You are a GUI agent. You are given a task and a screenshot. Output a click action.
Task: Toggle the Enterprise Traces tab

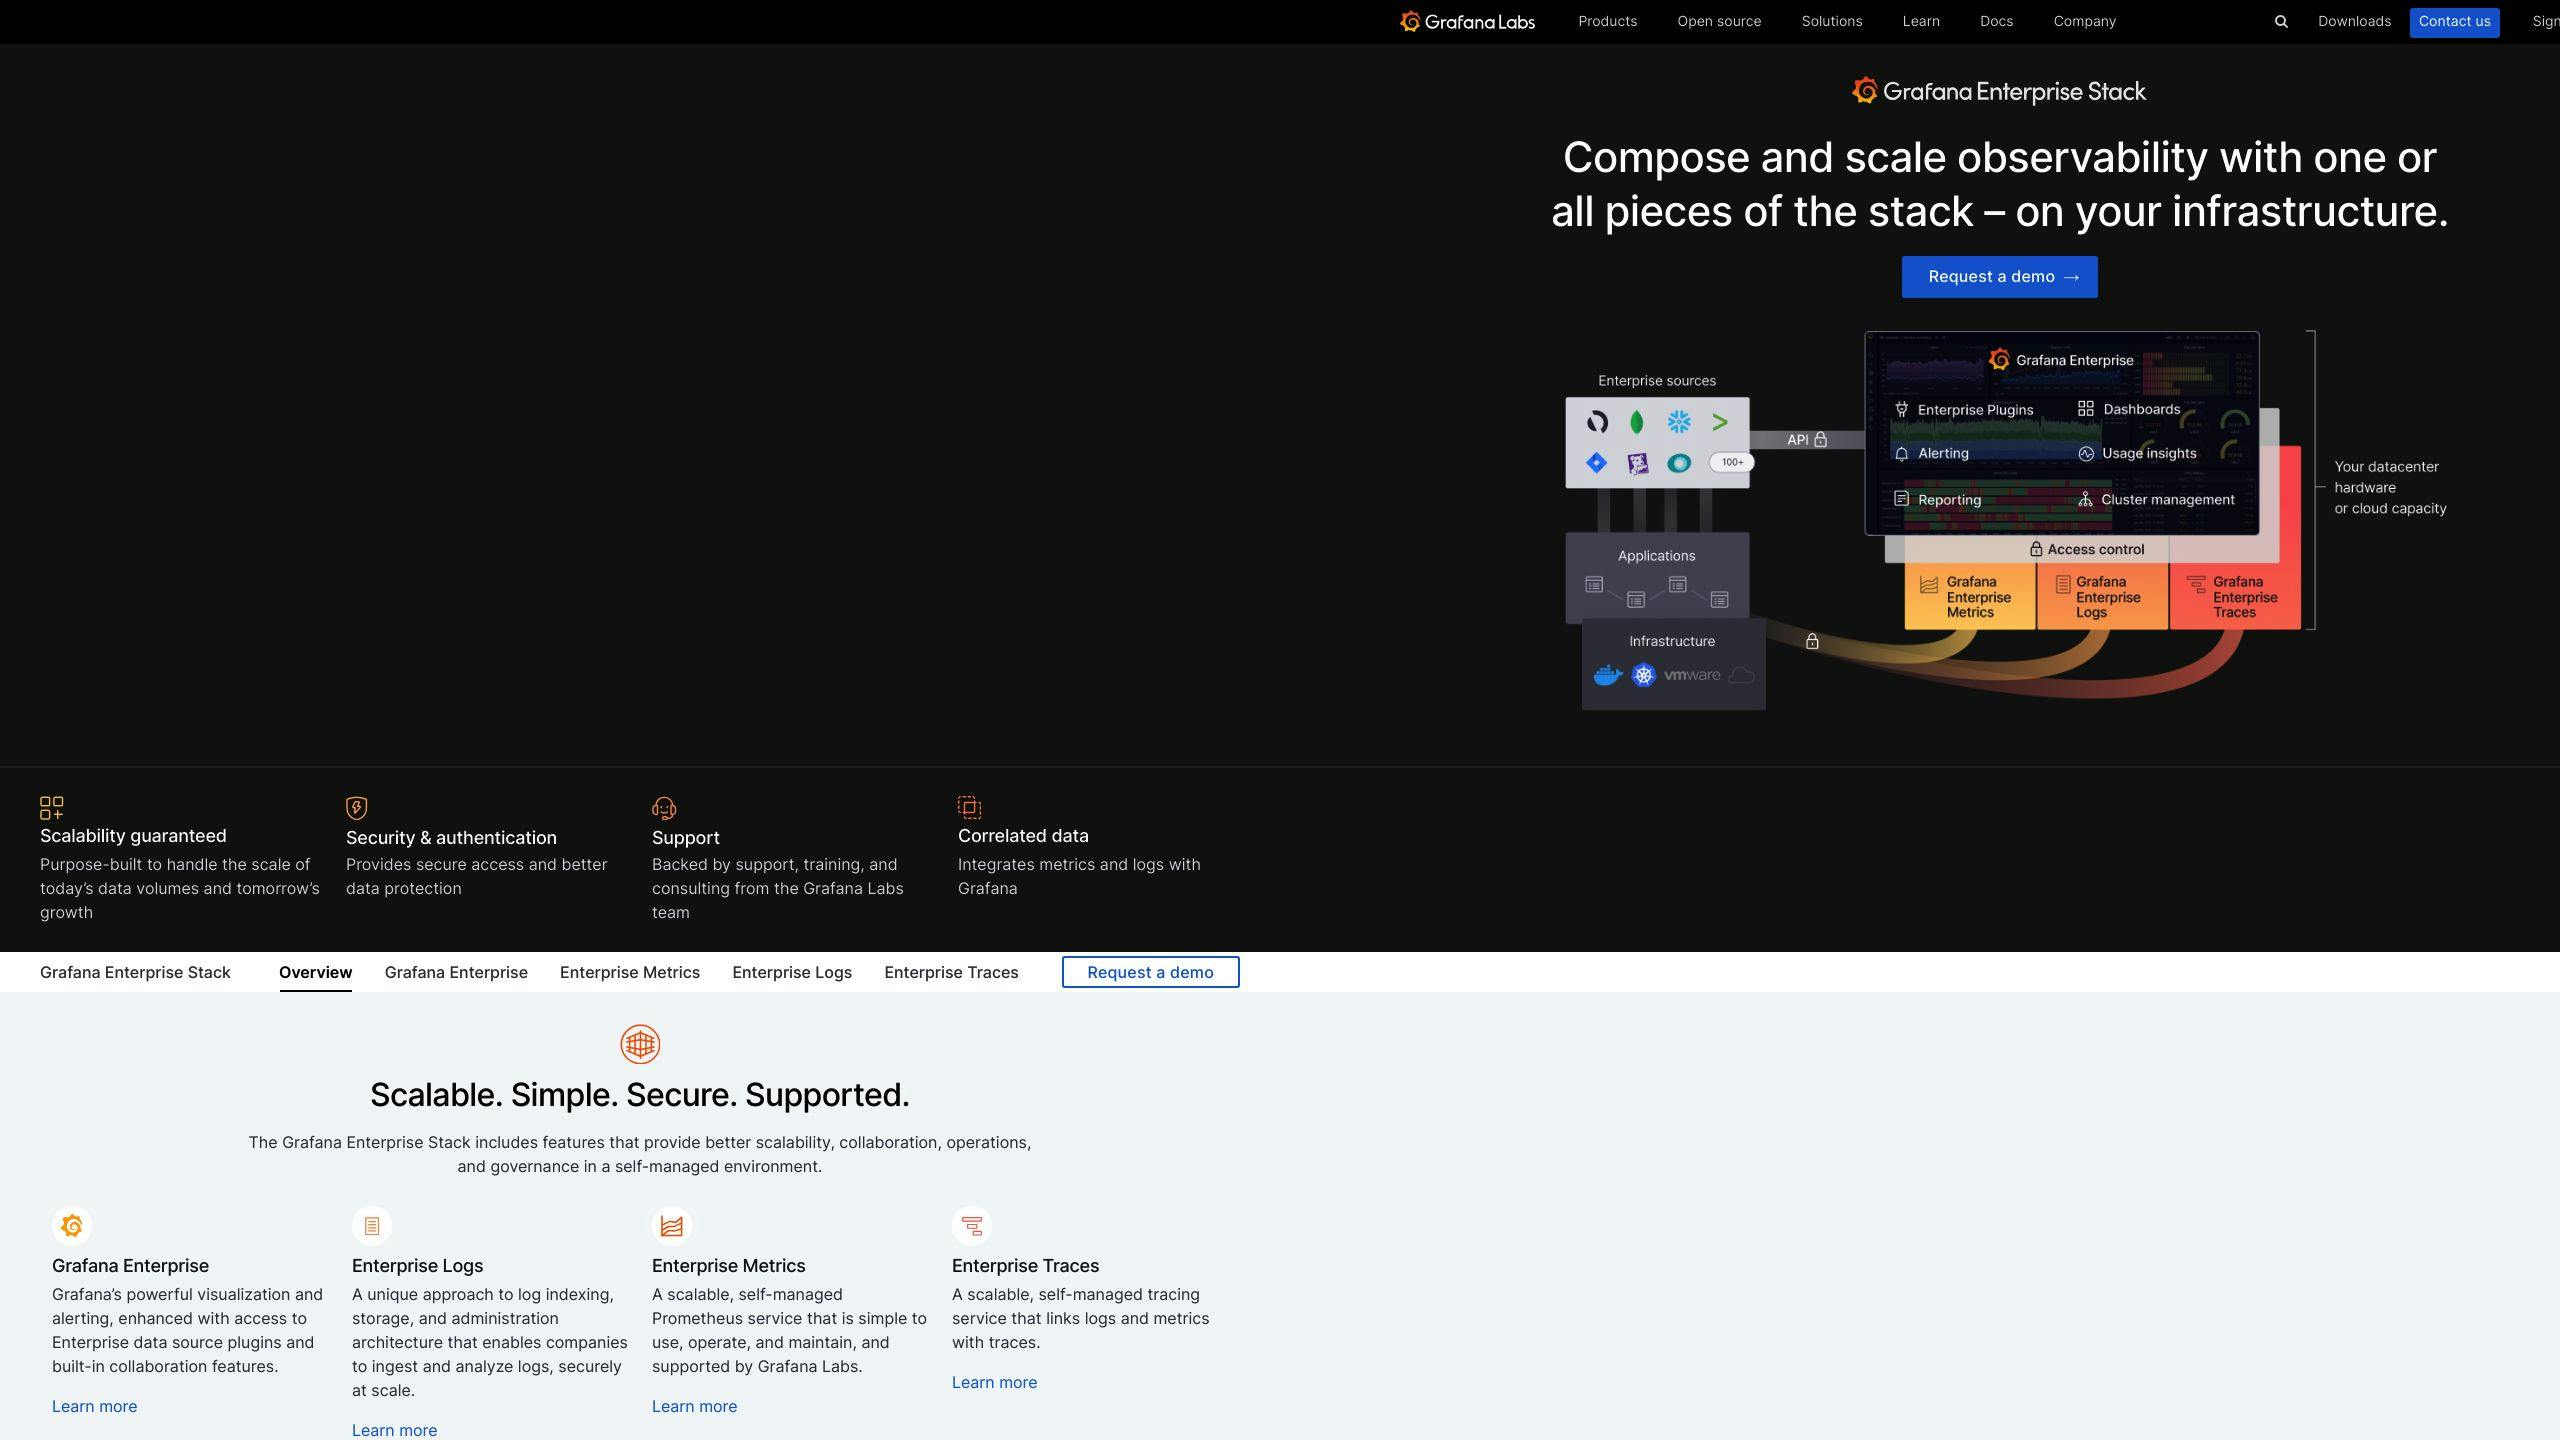949,971
